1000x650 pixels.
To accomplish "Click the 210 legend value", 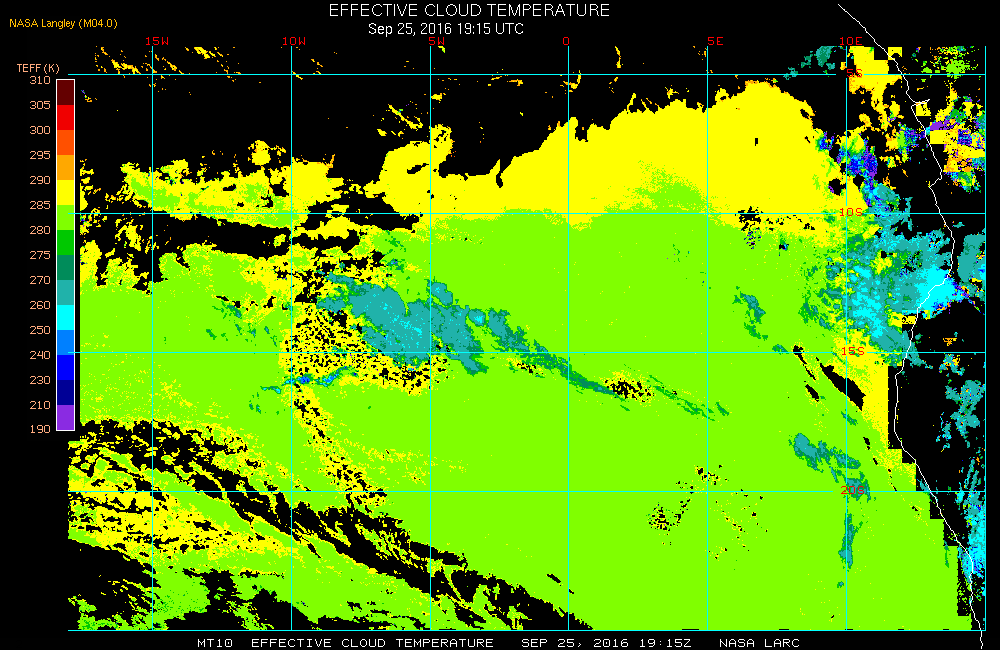I will pyautogui.click(x=40, y=405).
